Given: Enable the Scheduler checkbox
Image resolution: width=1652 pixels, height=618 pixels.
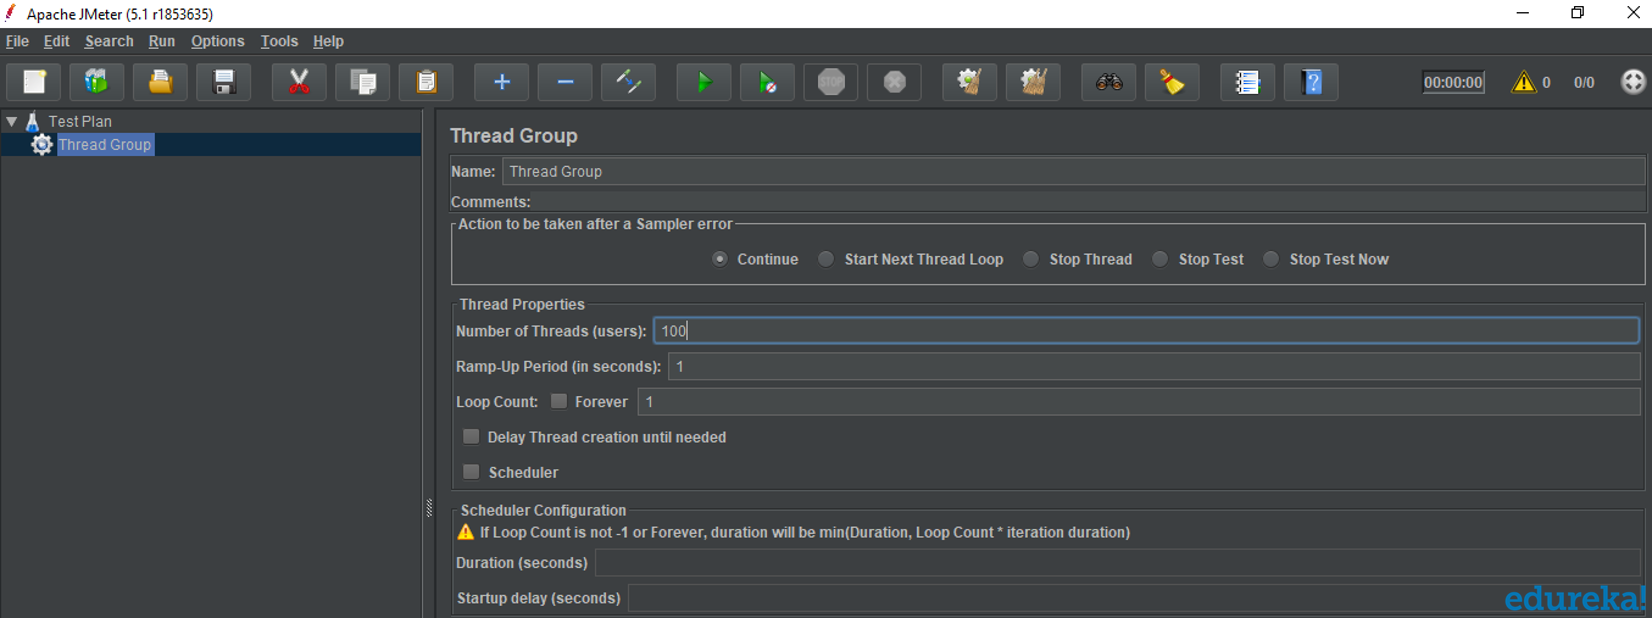Looking at the screenshot, I should click(471, 472).
